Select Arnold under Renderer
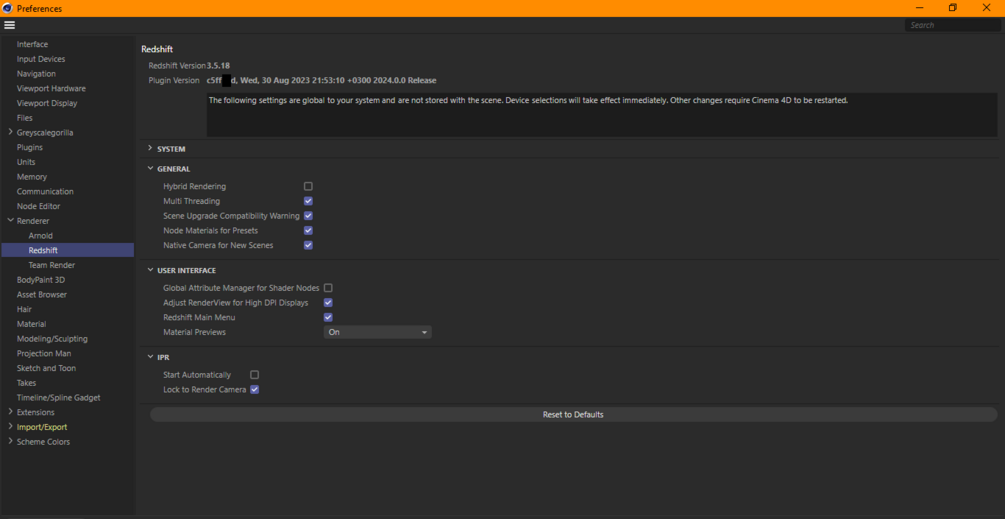This screenshot has height=519, width=1005. (x=40, y=236)
